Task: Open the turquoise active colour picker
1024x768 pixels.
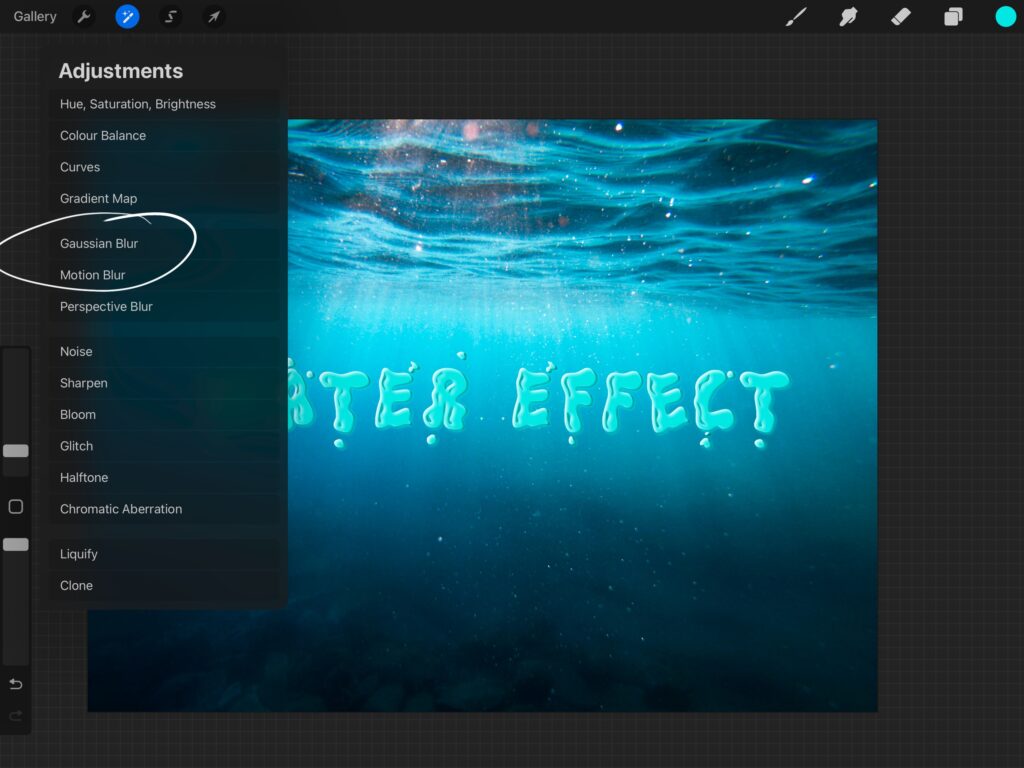Action: pos(1005,17)
